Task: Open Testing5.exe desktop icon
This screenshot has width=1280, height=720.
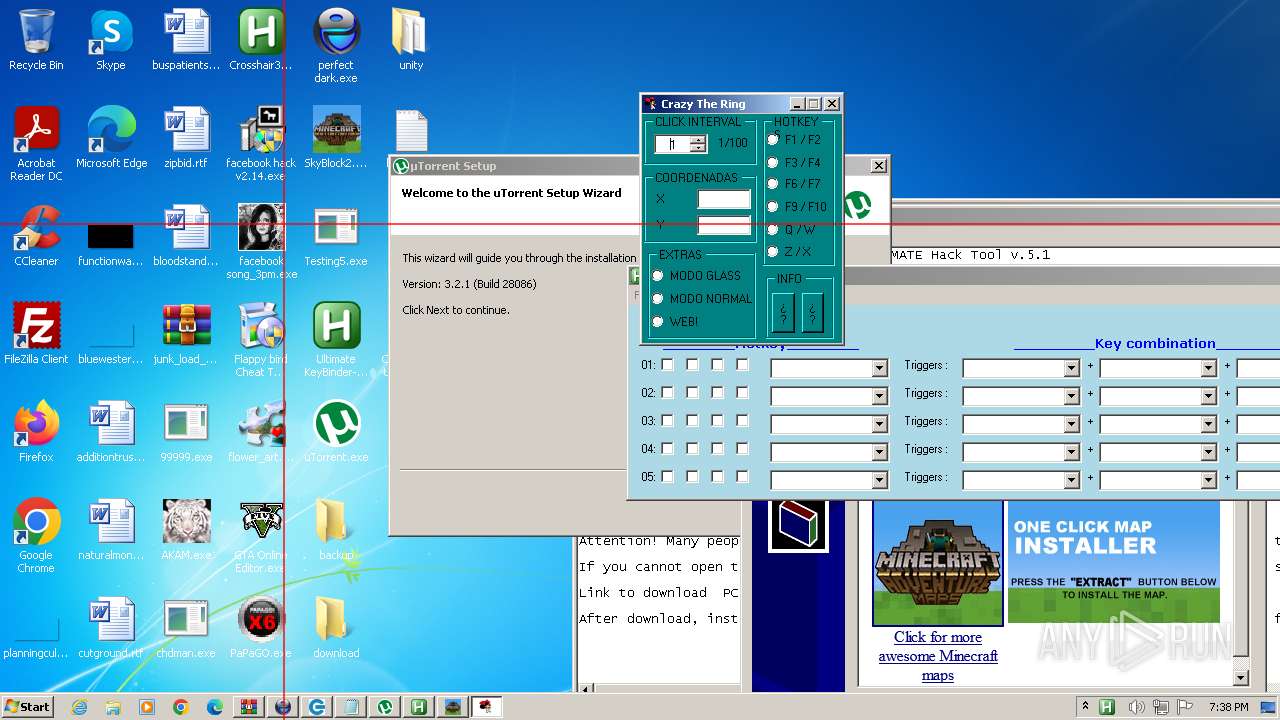Action: coord(336,237)
